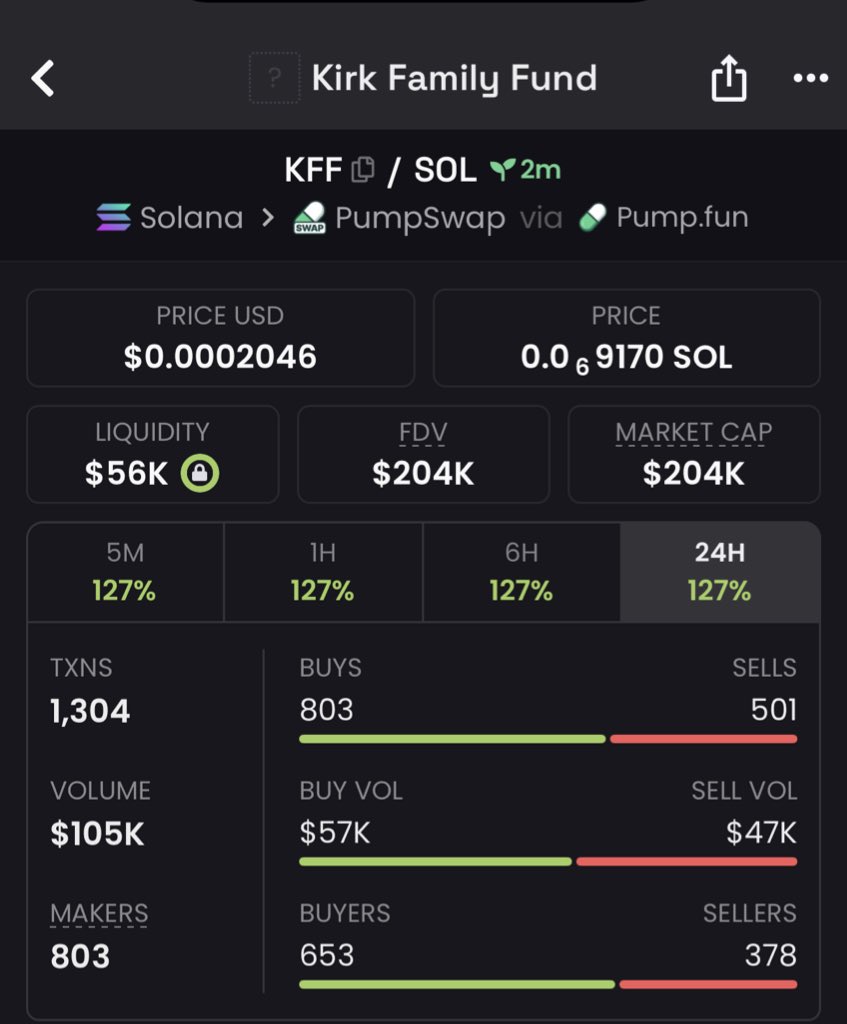Tap the buys versus sells ratio bar
This screenshot has width=847, height=1024.
tap(548, 739)
